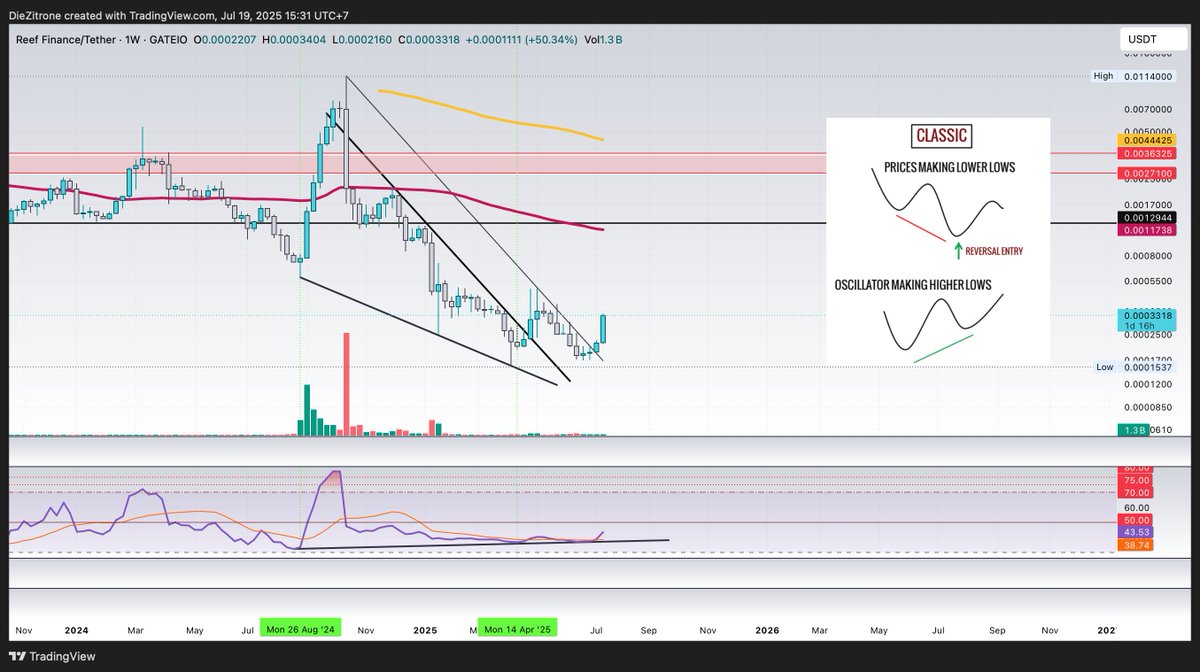Click the 2026 year label on time axis
The height and width of the screenshot is (672, 1200).
point(767,631)
